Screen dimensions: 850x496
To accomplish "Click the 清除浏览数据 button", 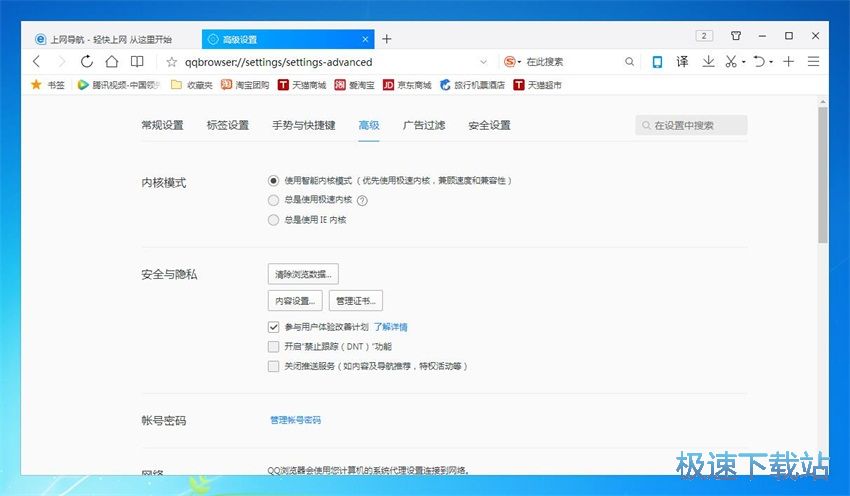I will [303, 274].
